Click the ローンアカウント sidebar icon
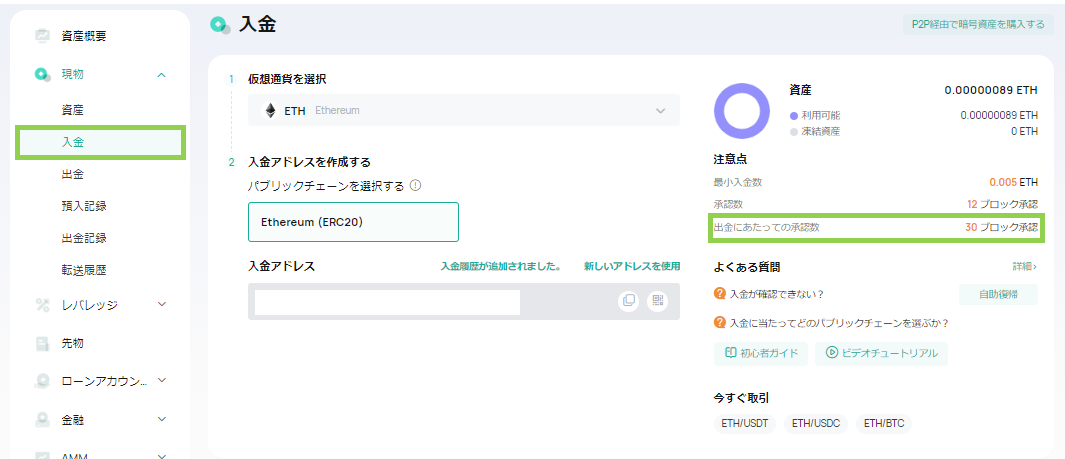The image size is (1065, 459). [x=43, y=380]
